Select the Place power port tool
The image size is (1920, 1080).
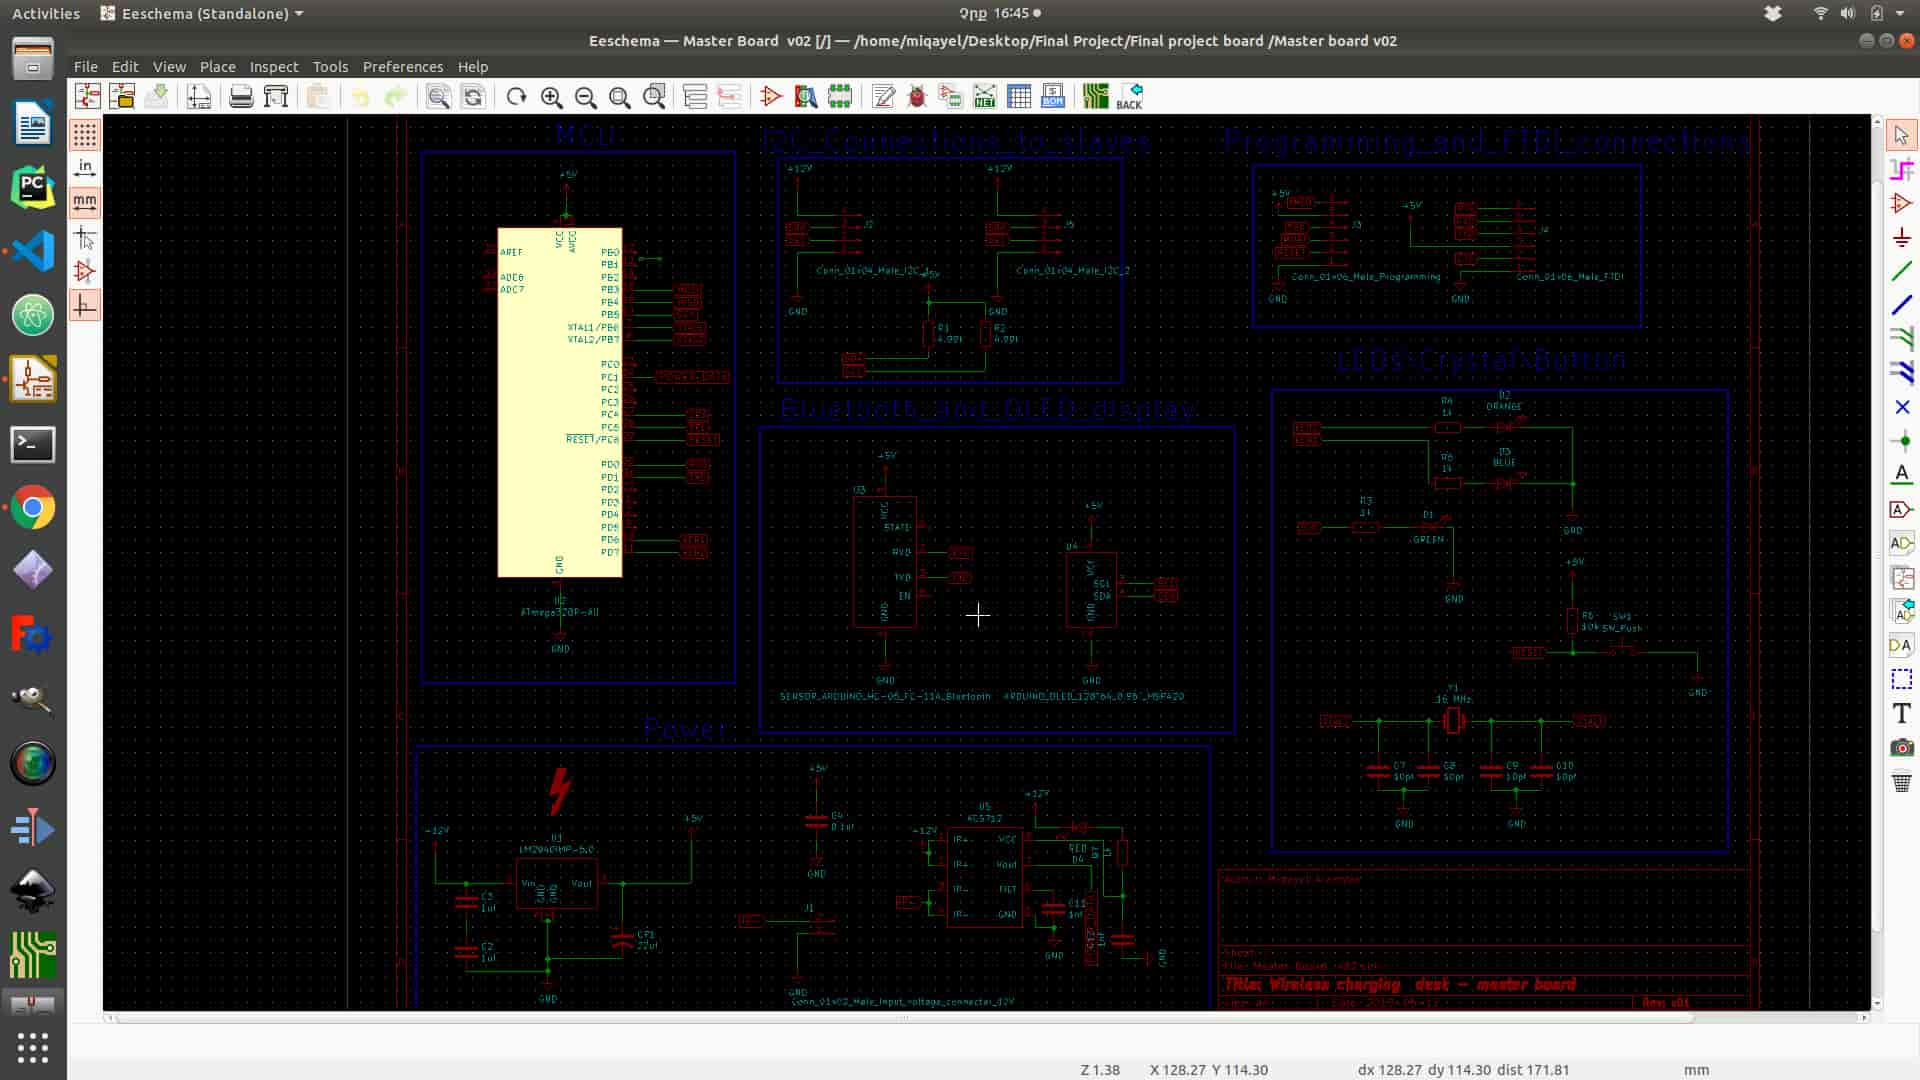(x=1901, y=238)
